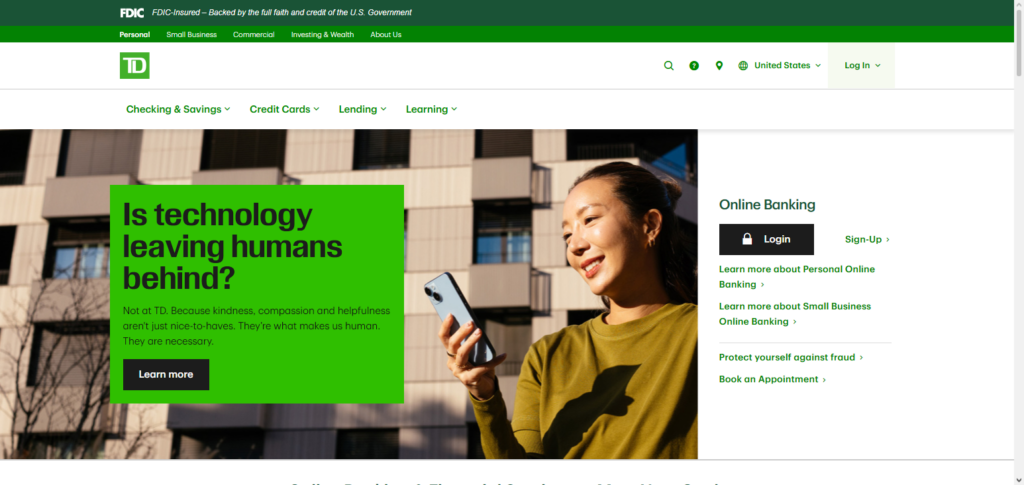Click the FDIC logo in the top banner
1024x485 pixels.
pos(132,12)
